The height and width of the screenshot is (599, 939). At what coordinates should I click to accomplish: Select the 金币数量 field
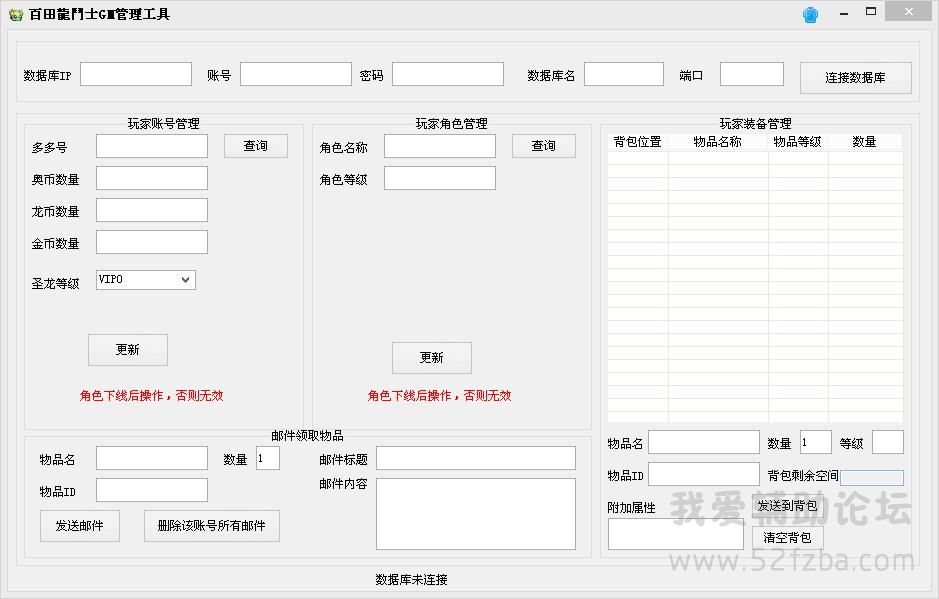tap(152, 242)
